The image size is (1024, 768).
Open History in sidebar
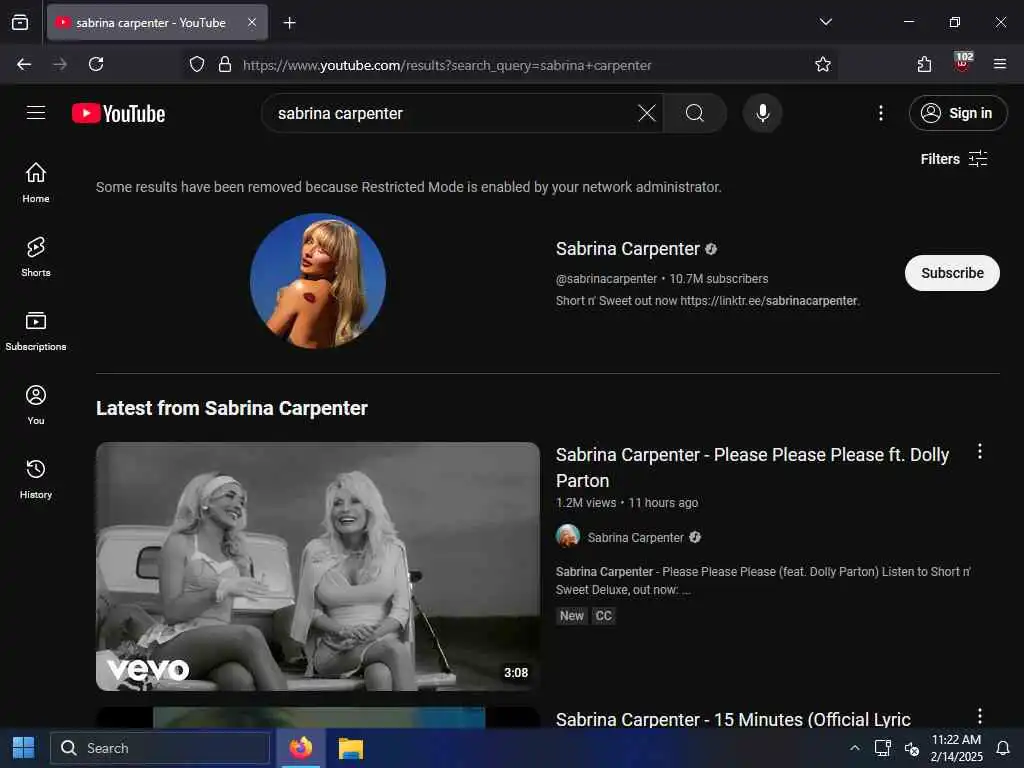[x=36, y=479]
